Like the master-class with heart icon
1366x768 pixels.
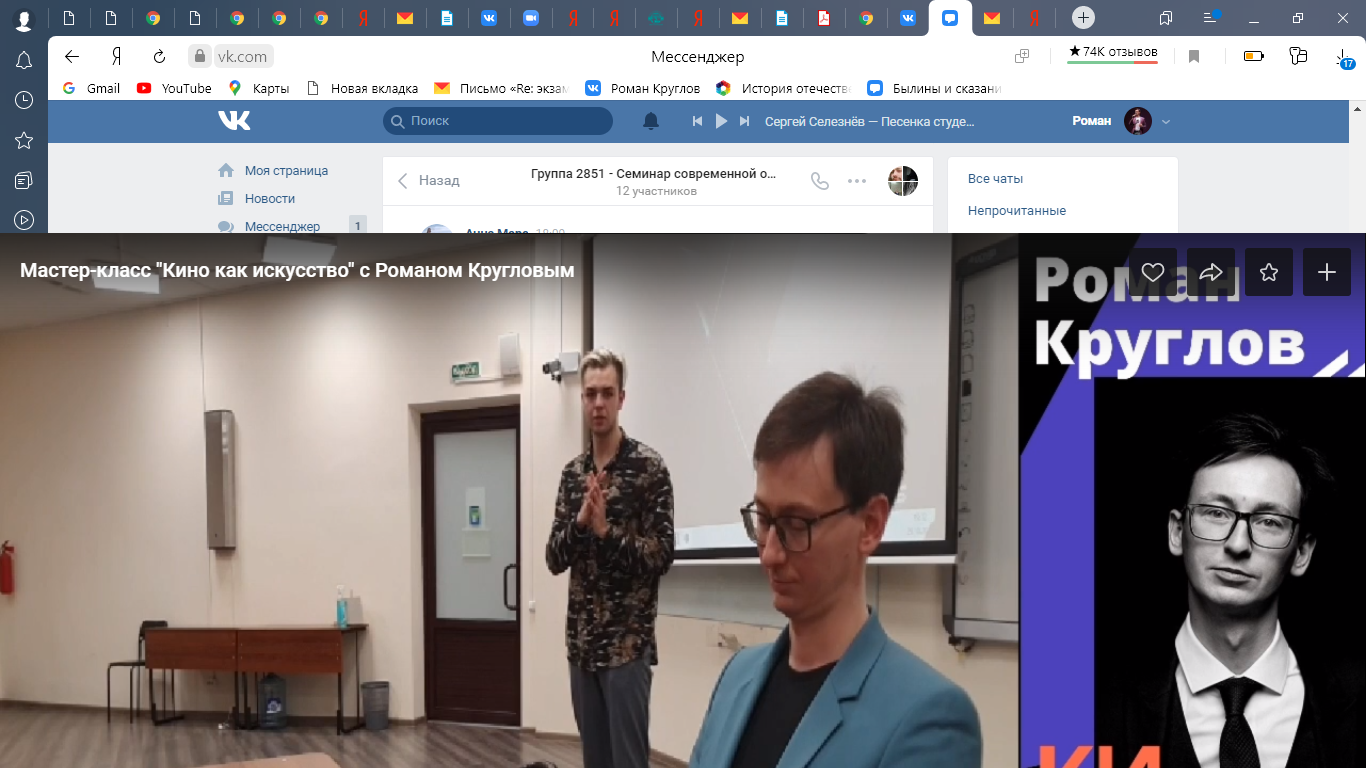coord(1153,272)
